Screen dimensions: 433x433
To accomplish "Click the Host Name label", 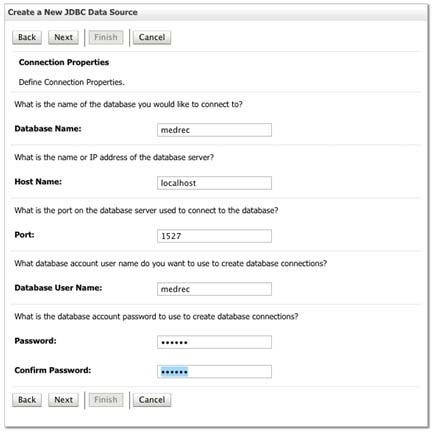I will [38, 182].
